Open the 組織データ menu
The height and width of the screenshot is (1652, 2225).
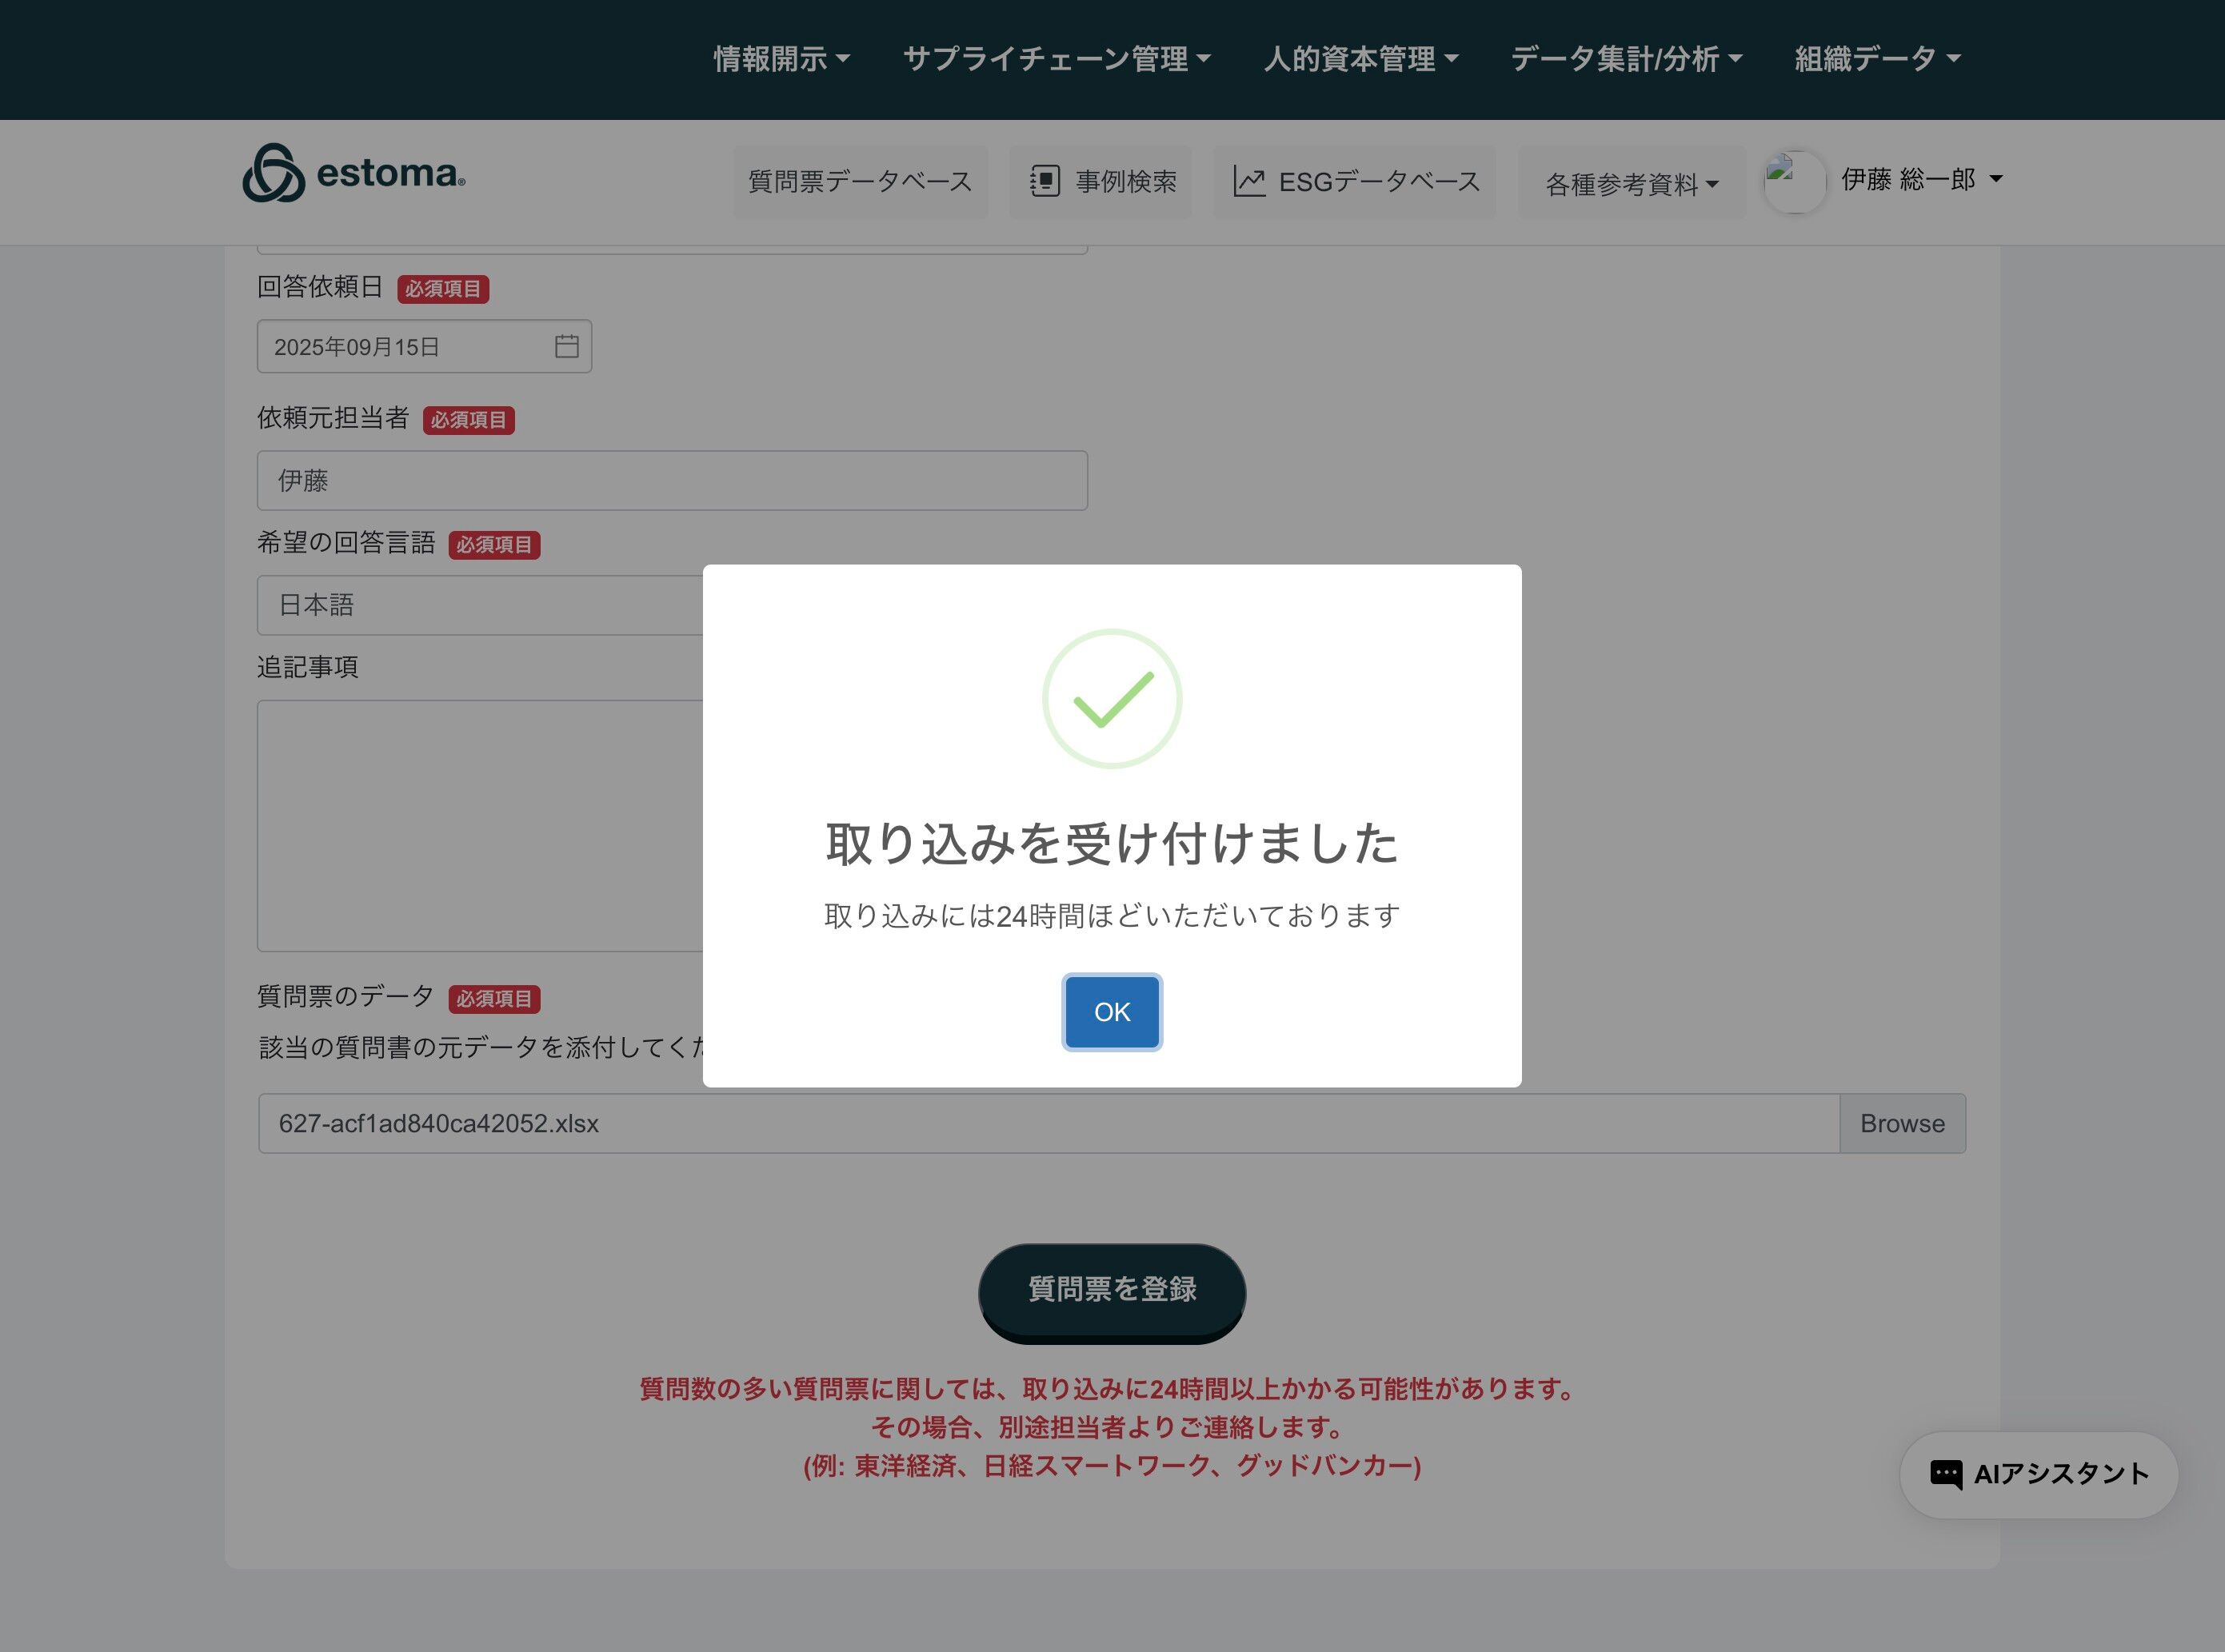(1877, 59)
